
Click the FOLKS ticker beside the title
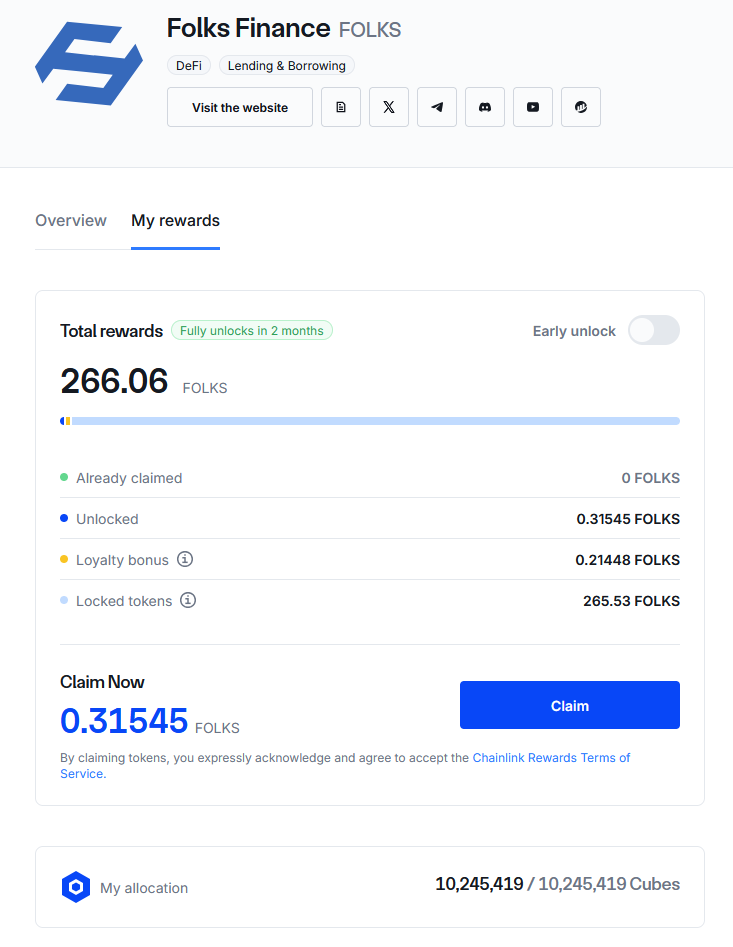point(370,30)
